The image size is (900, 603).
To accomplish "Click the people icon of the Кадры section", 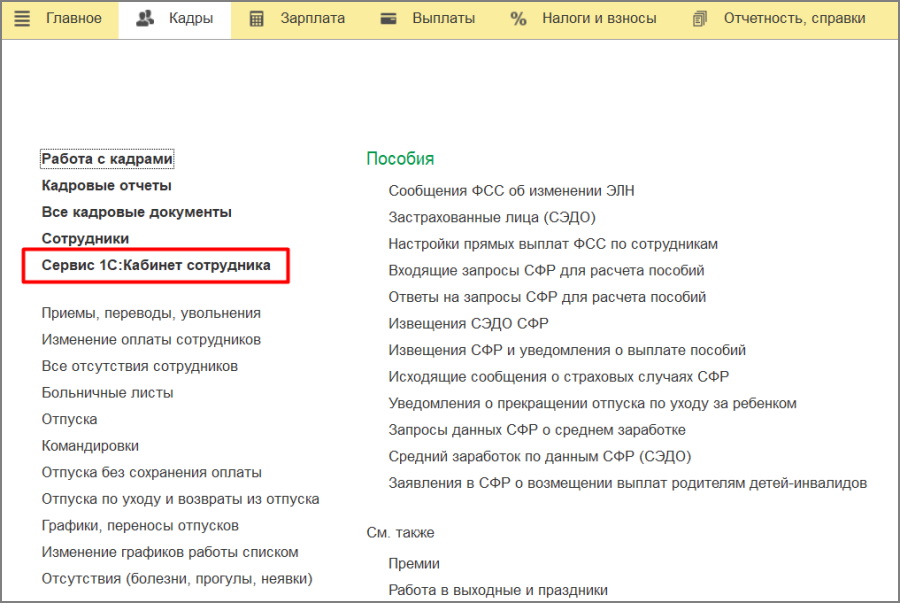I will pyautogui.click(x=145, y=18).
